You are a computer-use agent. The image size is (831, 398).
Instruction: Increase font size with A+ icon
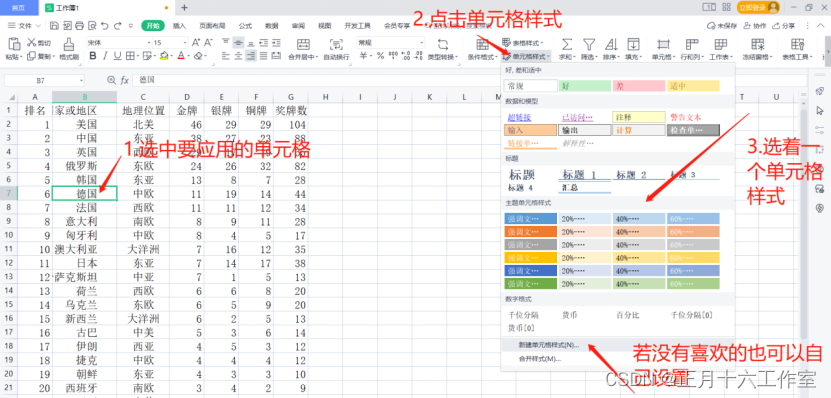(x=195, y=42)
